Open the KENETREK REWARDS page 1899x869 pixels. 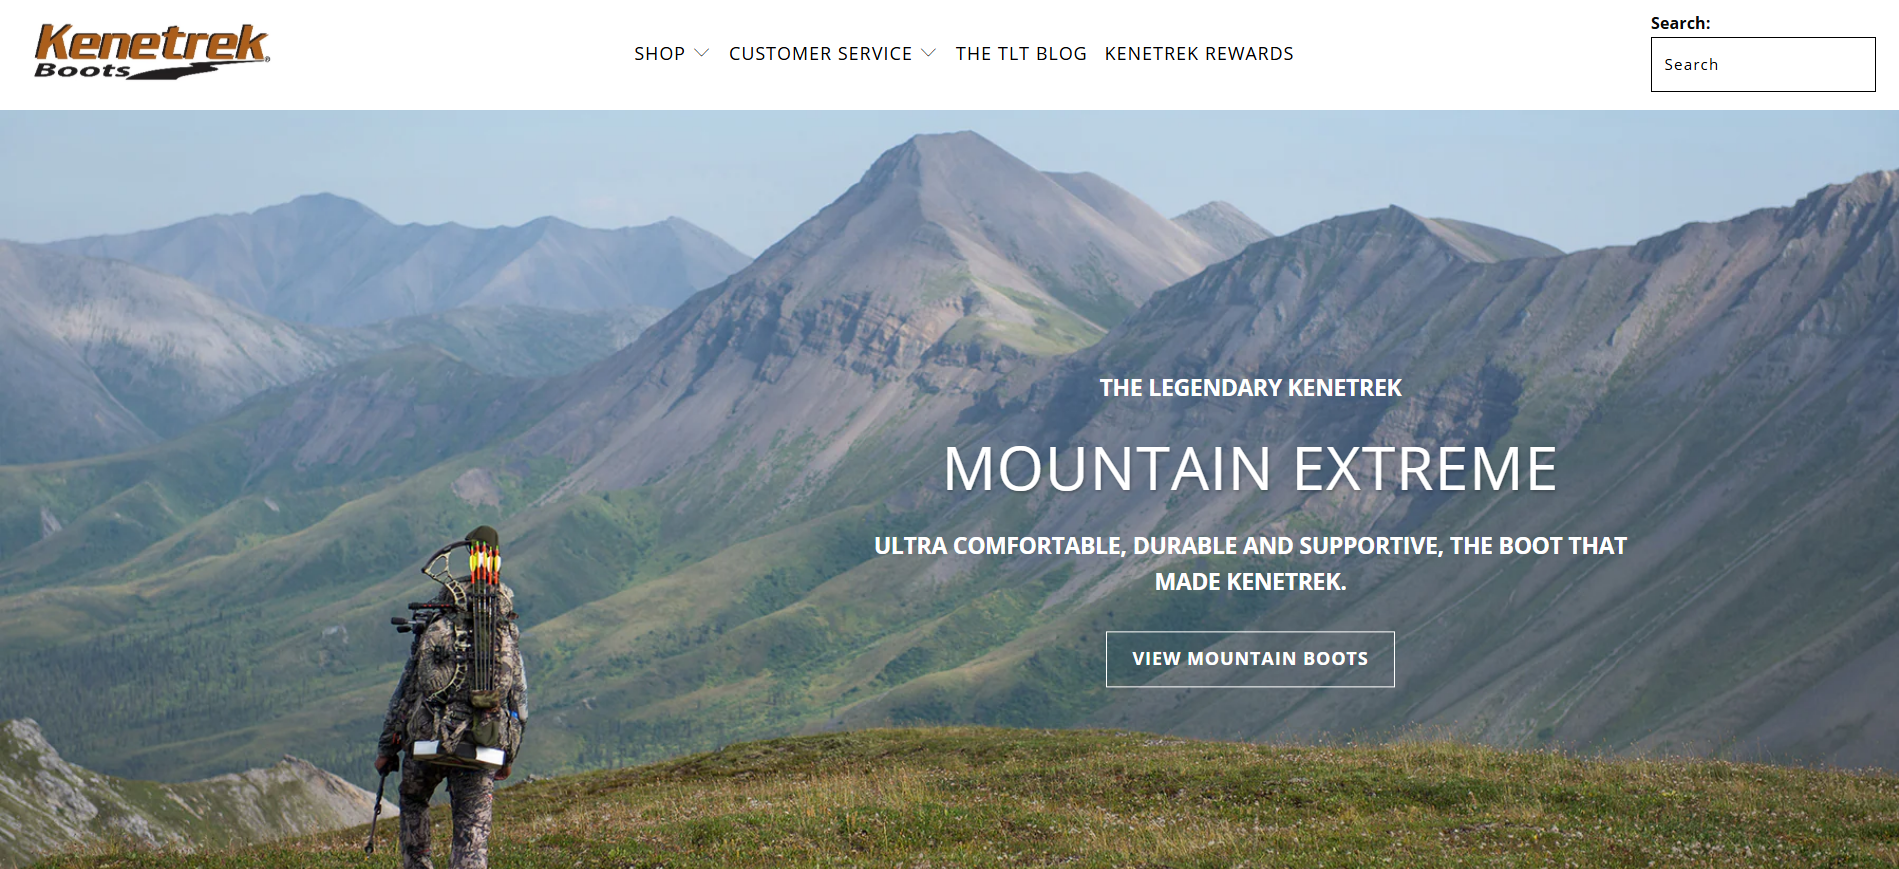click(1199, 54)
